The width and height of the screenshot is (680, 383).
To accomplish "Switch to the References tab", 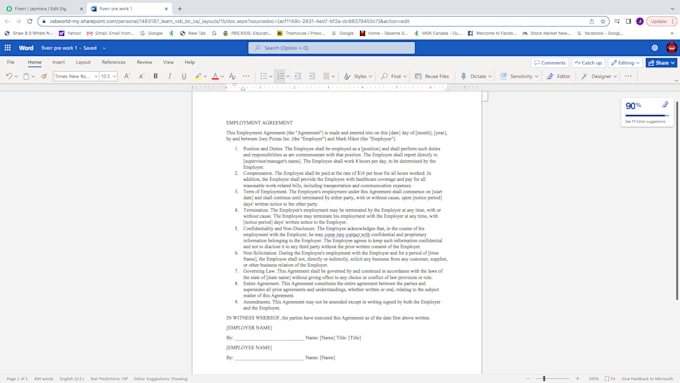I will (x=114, y=62).
